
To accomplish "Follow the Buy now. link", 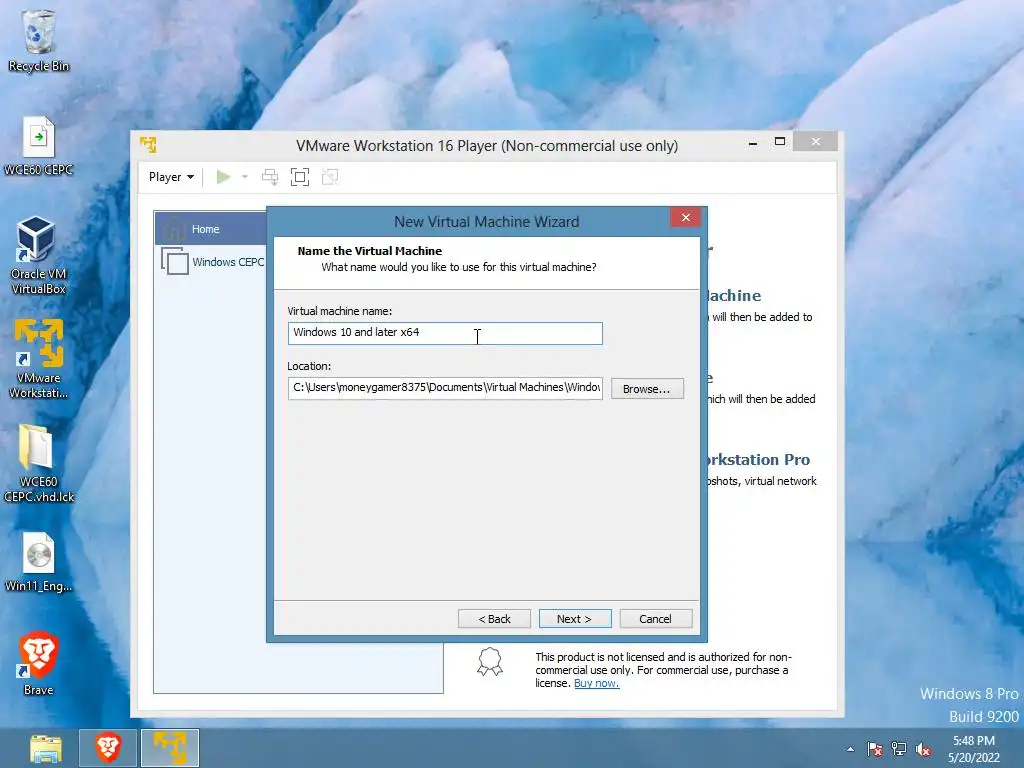I will point(596,683).
